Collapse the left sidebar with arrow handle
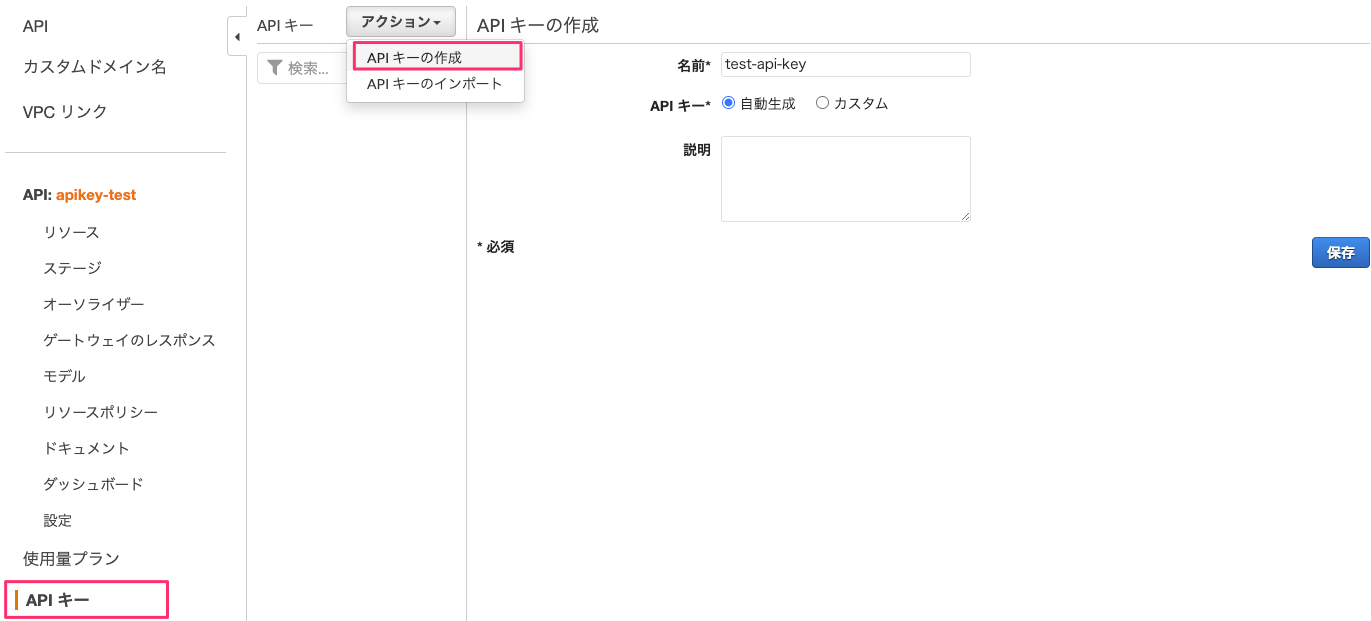 (x=237, y=37)
